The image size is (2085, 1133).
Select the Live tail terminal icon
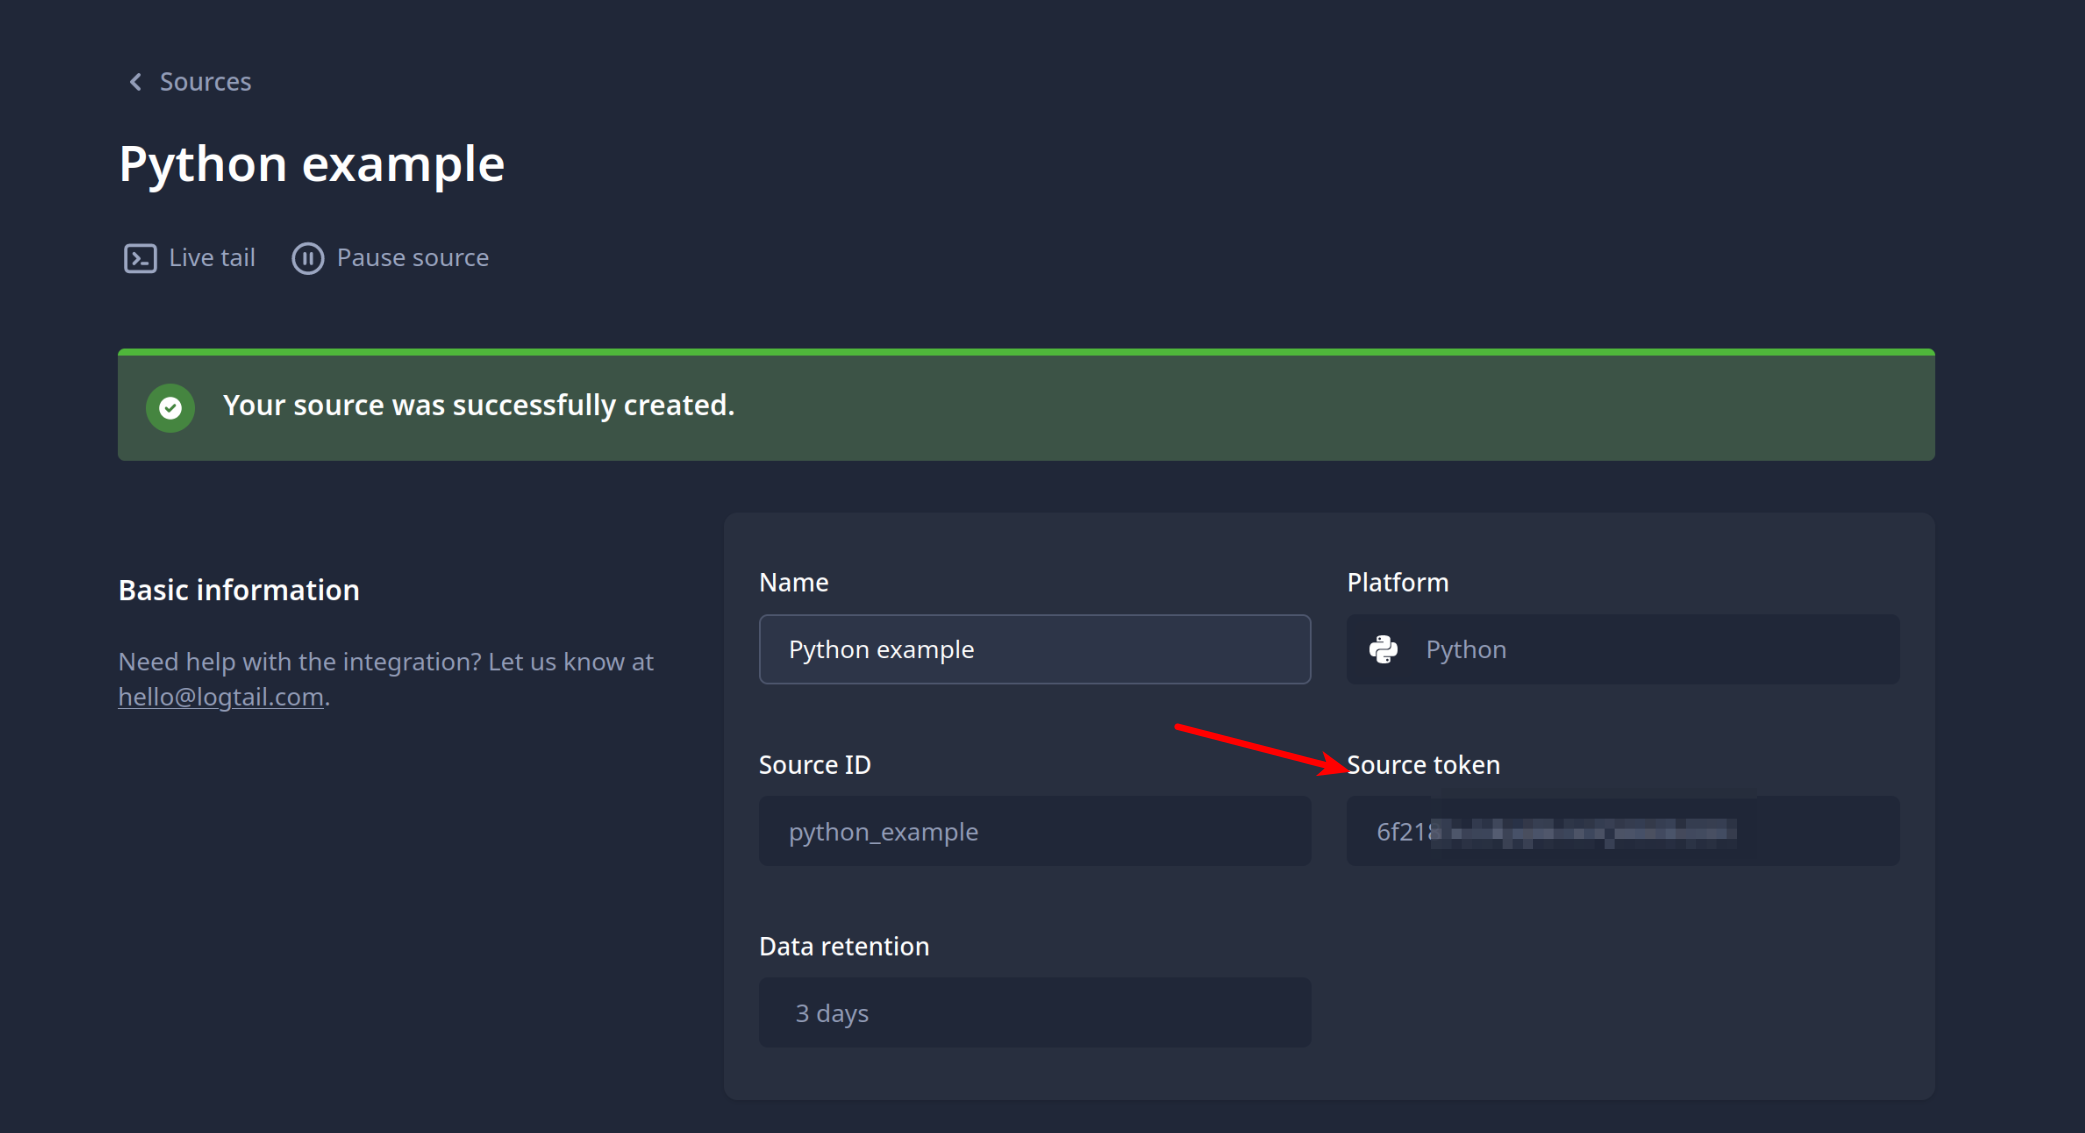[140, 258]
